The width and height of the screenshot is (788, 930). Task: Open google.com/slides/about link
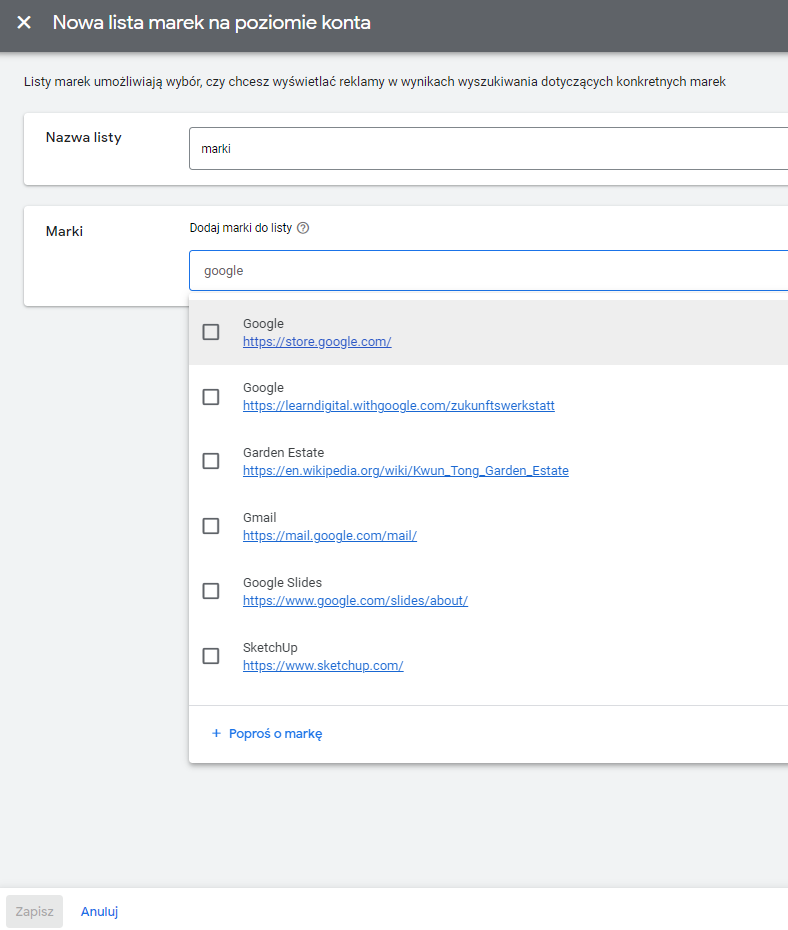pyautogui.click(x=355, y=600)
